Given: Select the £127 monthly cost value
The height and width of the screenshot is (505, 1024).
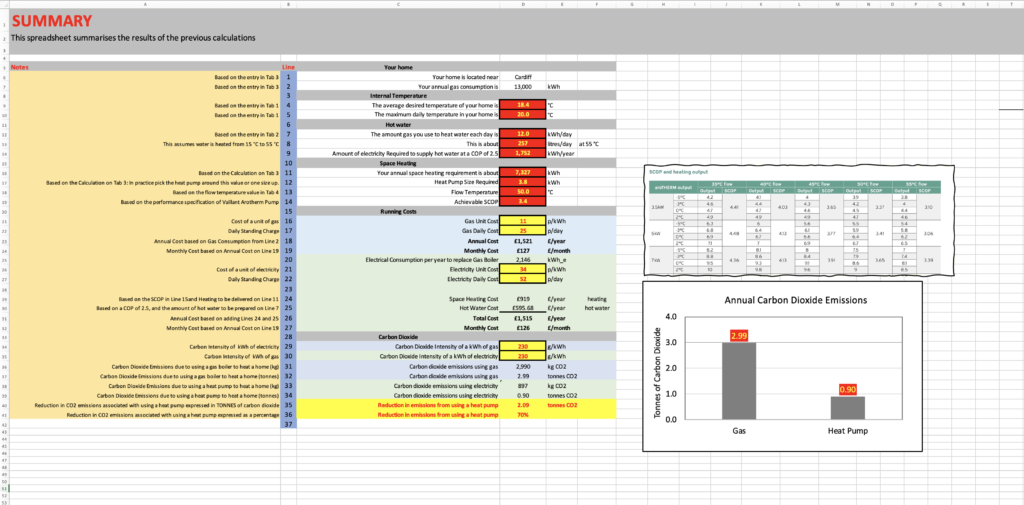Looking at the screenshot, I should click(x=522, y=250).
